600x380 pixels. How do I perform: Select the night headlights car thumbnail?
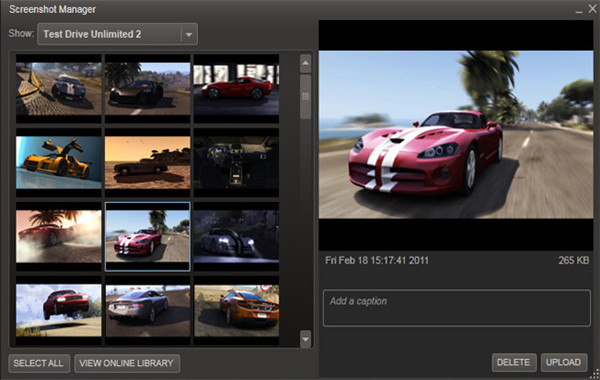pyautogui.click(x=236, y=236)
